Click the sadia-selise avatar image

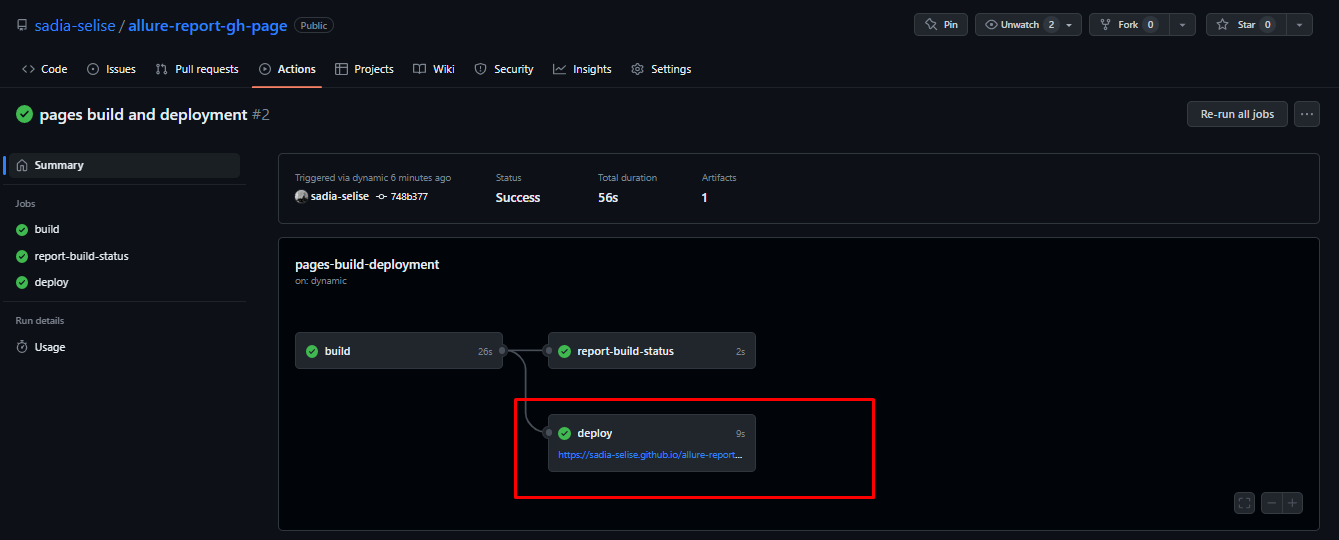coord(301,197)
